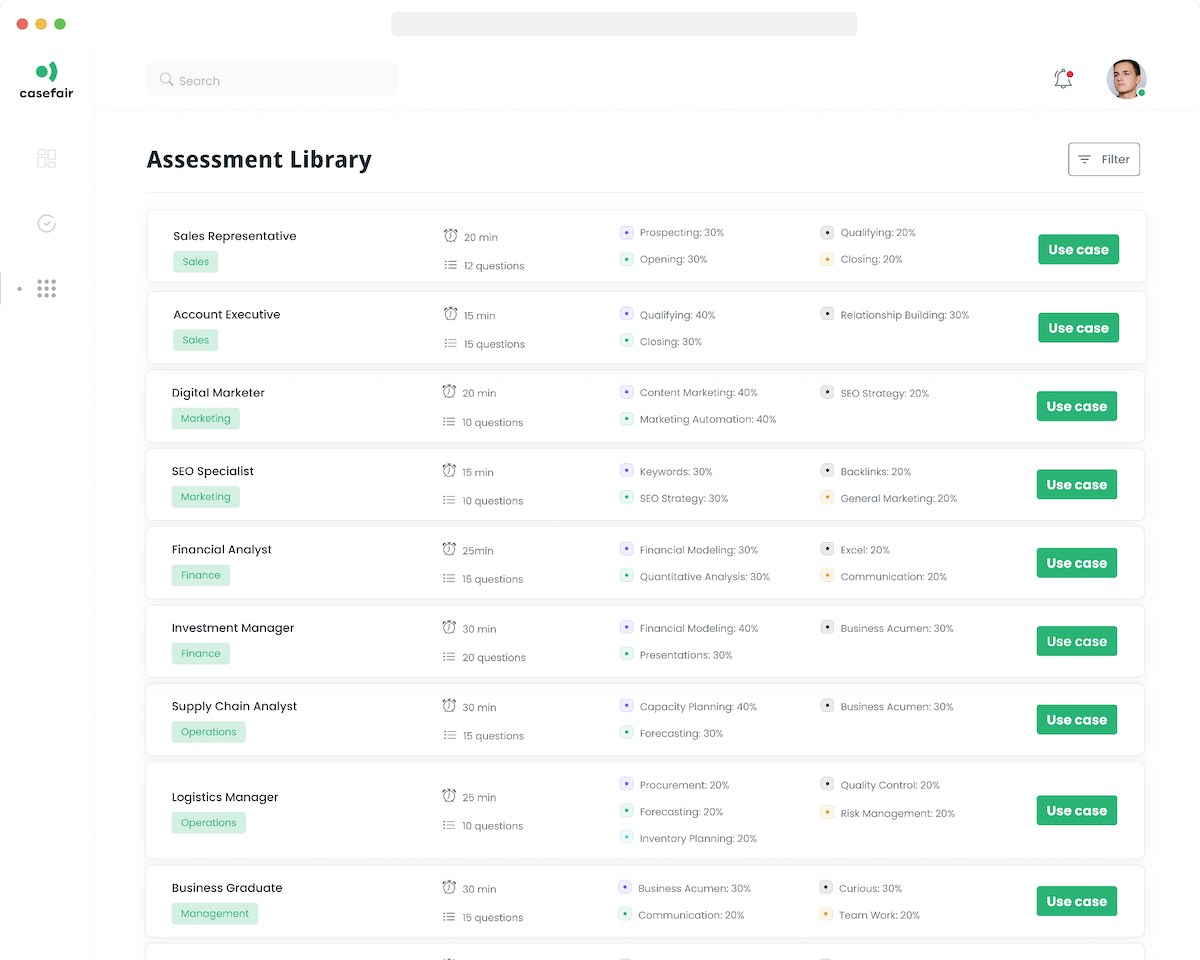This screenshot has width=1200, height=960.
Task: Click Use case for SEO Specialist
Action: click(x=1076, y=484)
